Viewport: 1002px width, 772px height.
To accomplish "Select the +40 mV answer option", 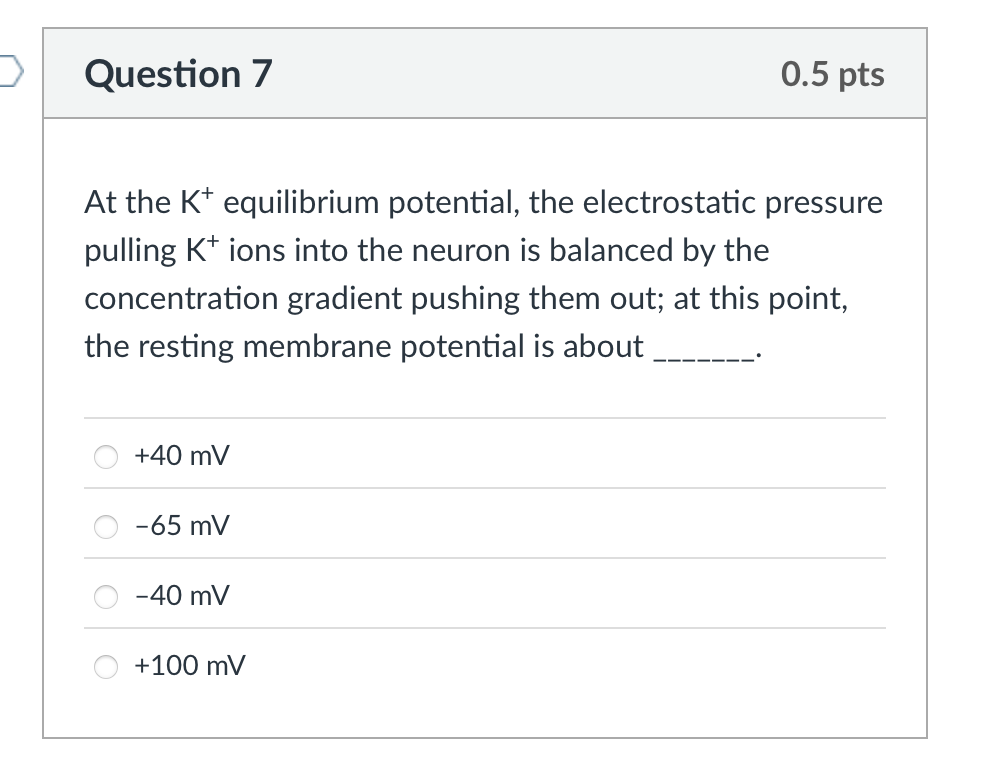I will click(x=106, y=456).
